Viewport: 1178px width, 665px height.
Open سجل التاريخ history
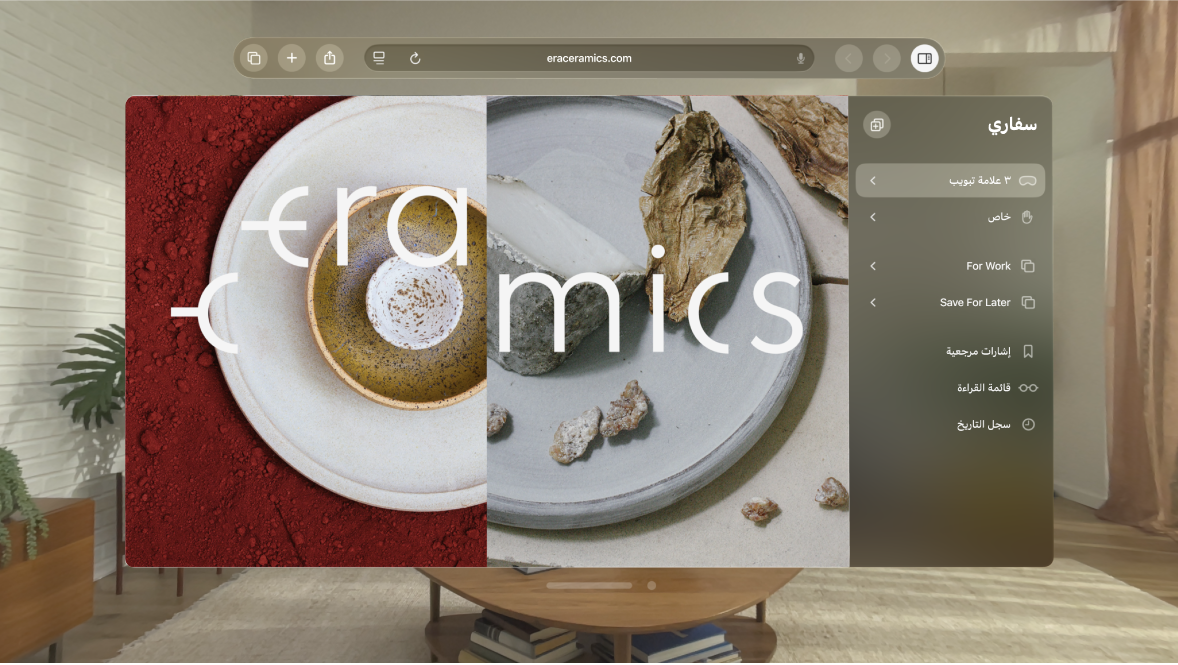click(x=950, y=425)
